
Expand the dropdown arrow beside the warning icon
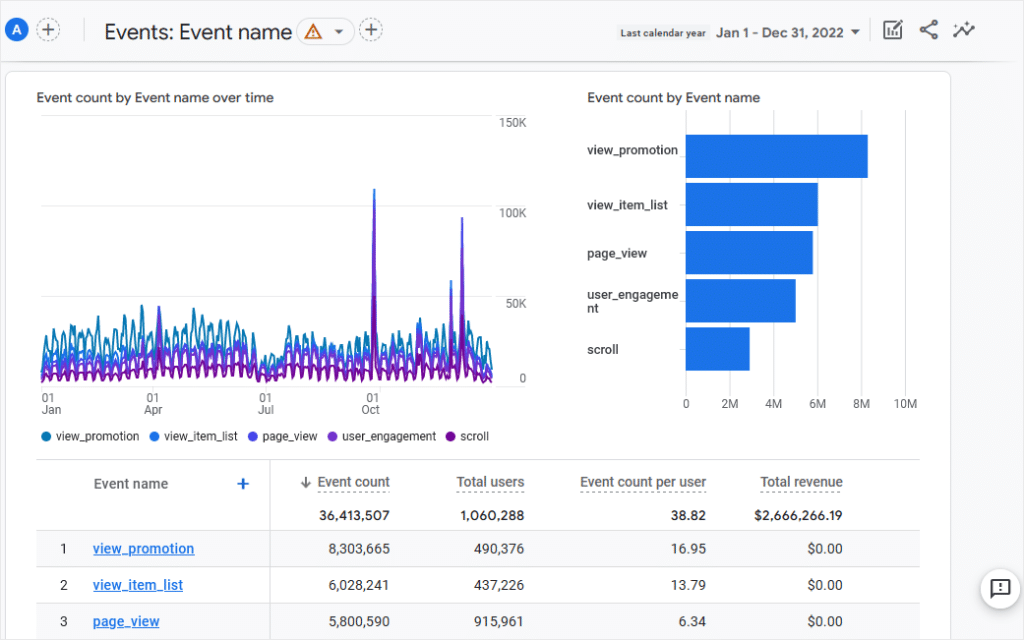(338, 31)
